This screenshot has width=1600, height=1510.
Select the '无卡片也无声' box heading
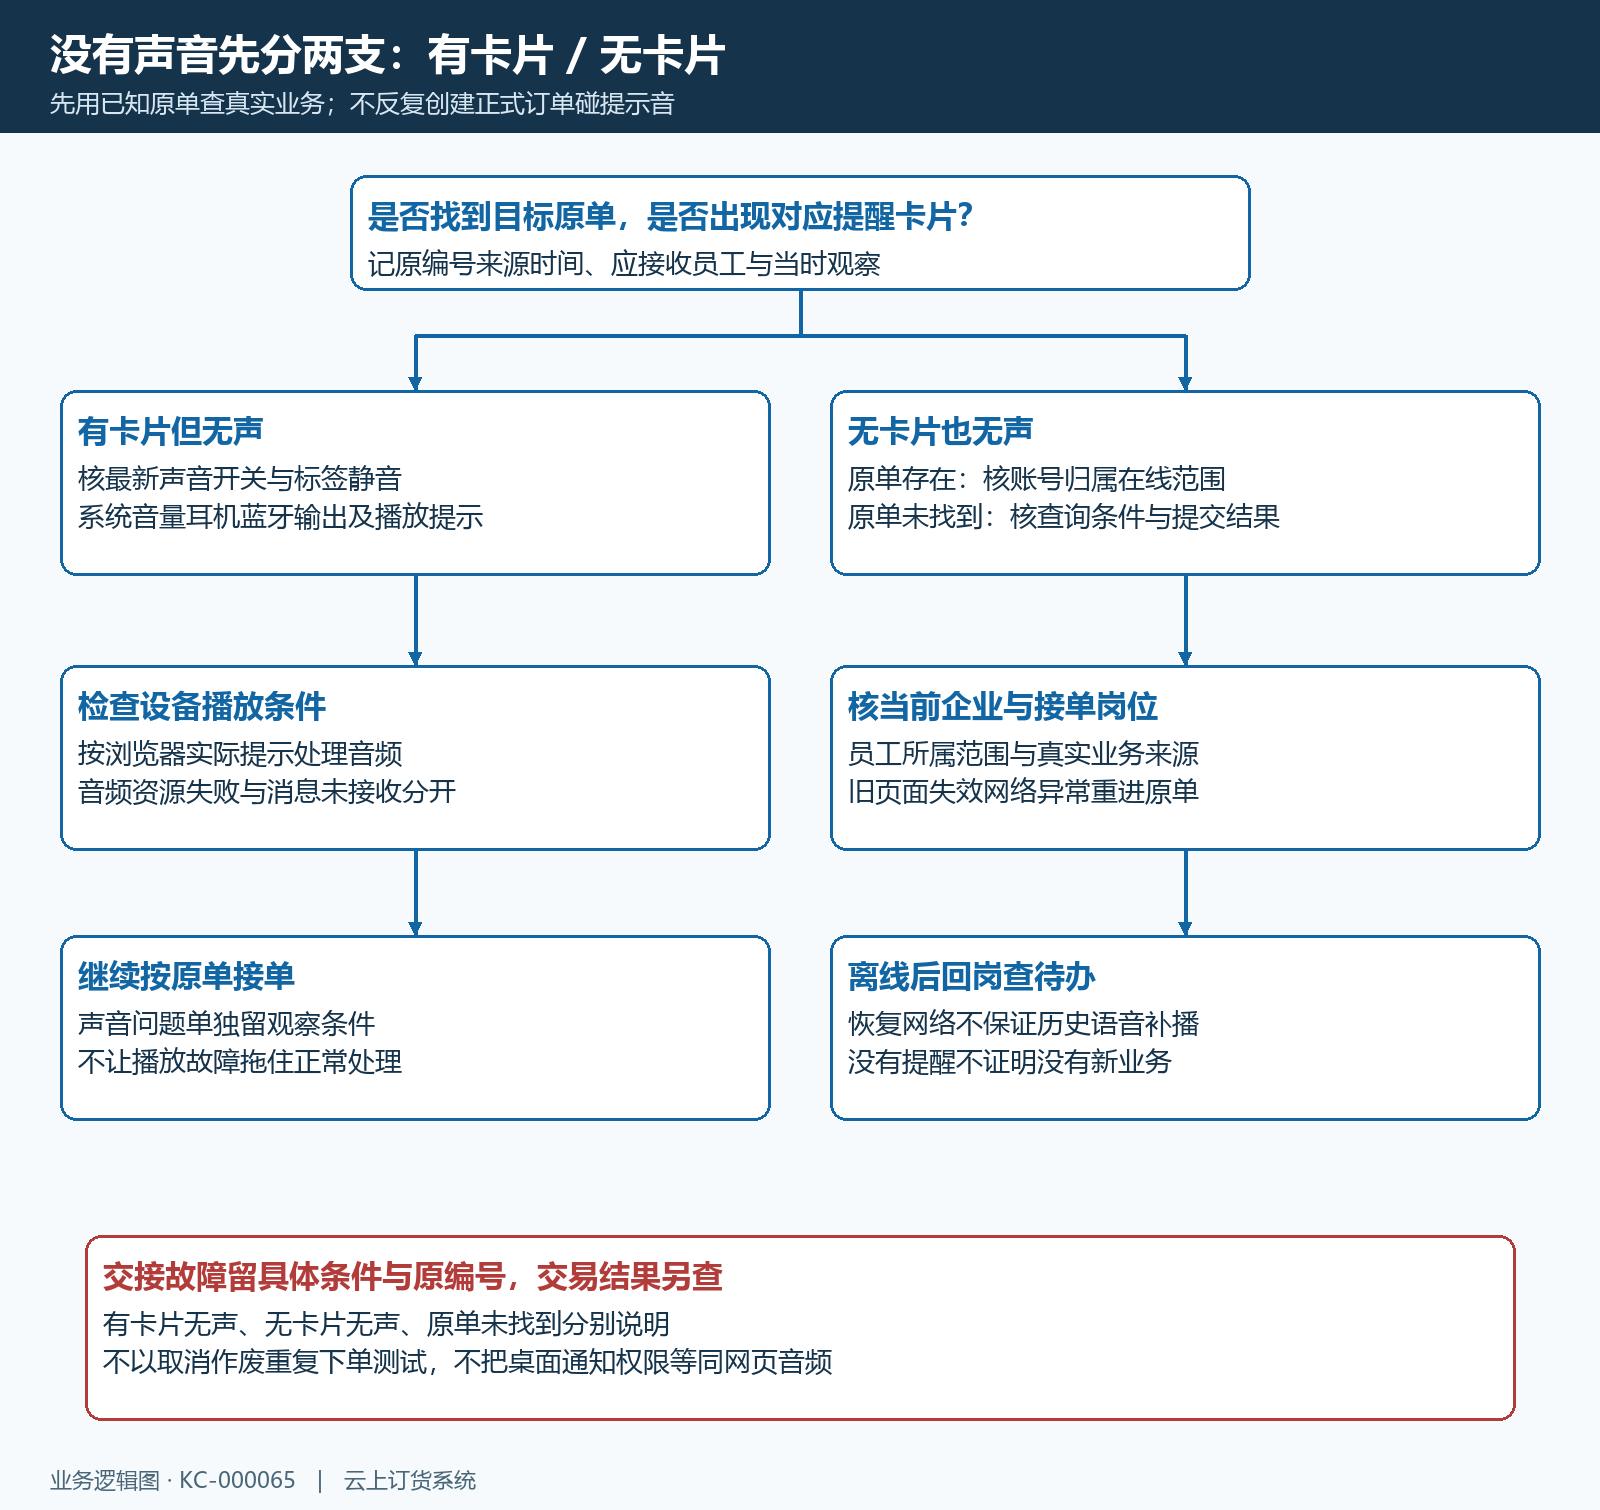coord(941,431)
